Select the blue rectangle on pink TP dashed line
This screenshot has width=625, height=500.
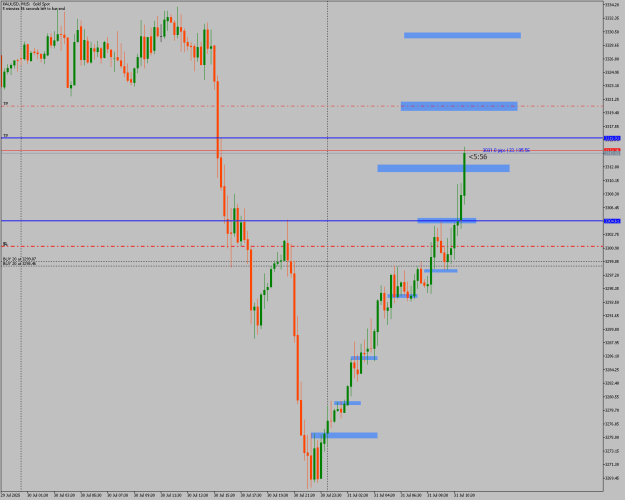pos(459,106)
